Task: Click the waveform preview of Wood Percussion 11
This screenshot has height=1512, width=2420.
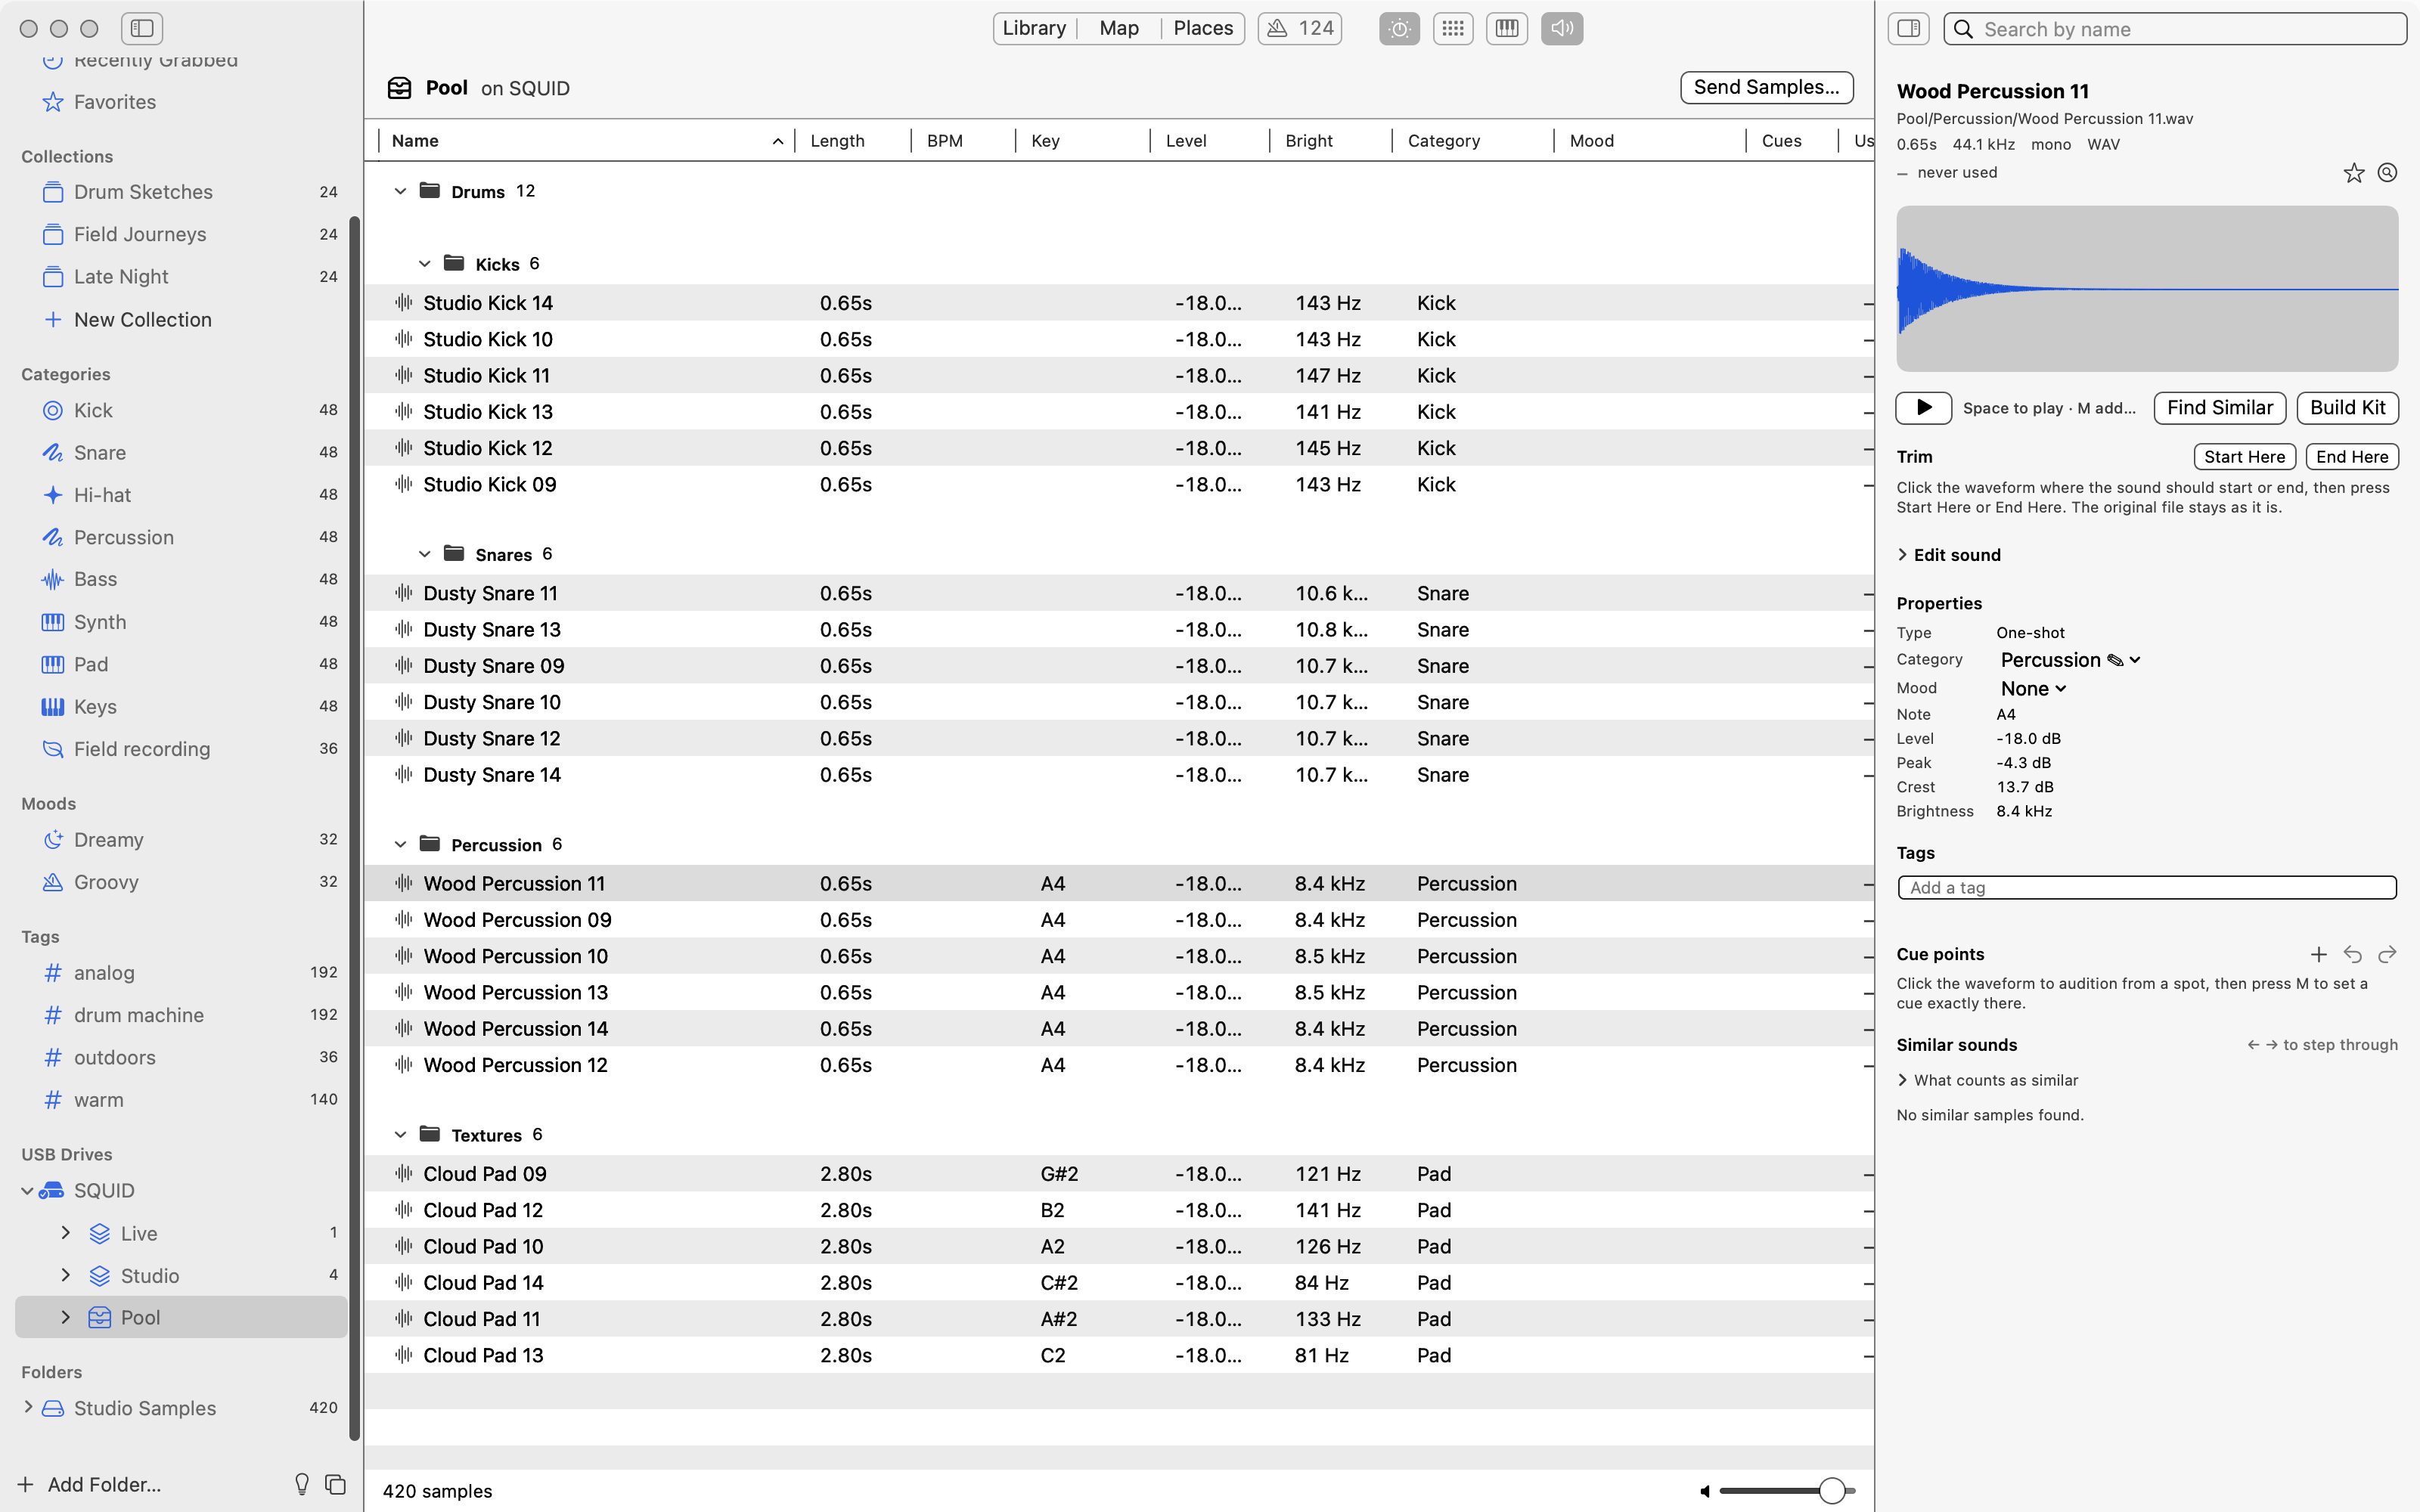Action: tap(2147, 289)
